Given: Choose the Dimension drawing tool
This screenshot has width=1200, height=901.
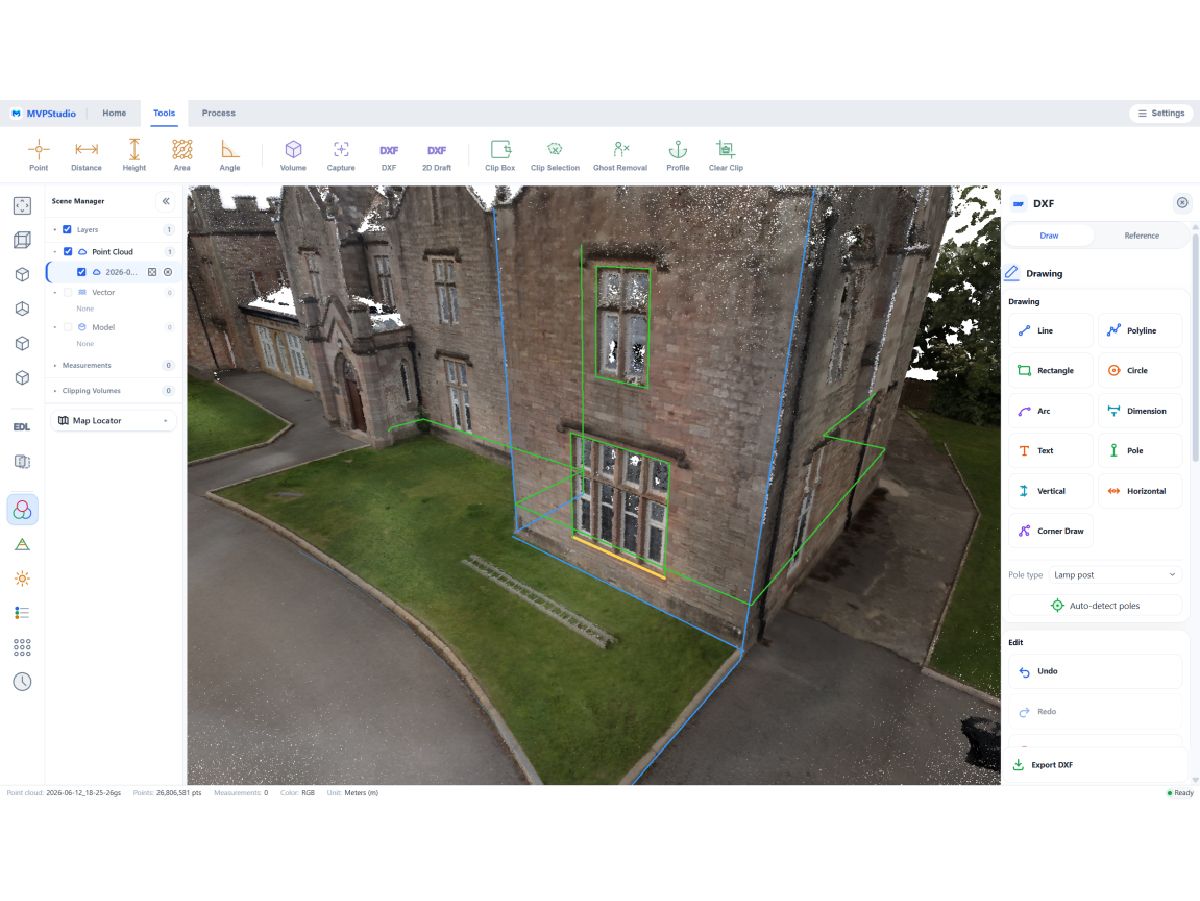Looking at the screenshot, I should tap(1140, 411).
